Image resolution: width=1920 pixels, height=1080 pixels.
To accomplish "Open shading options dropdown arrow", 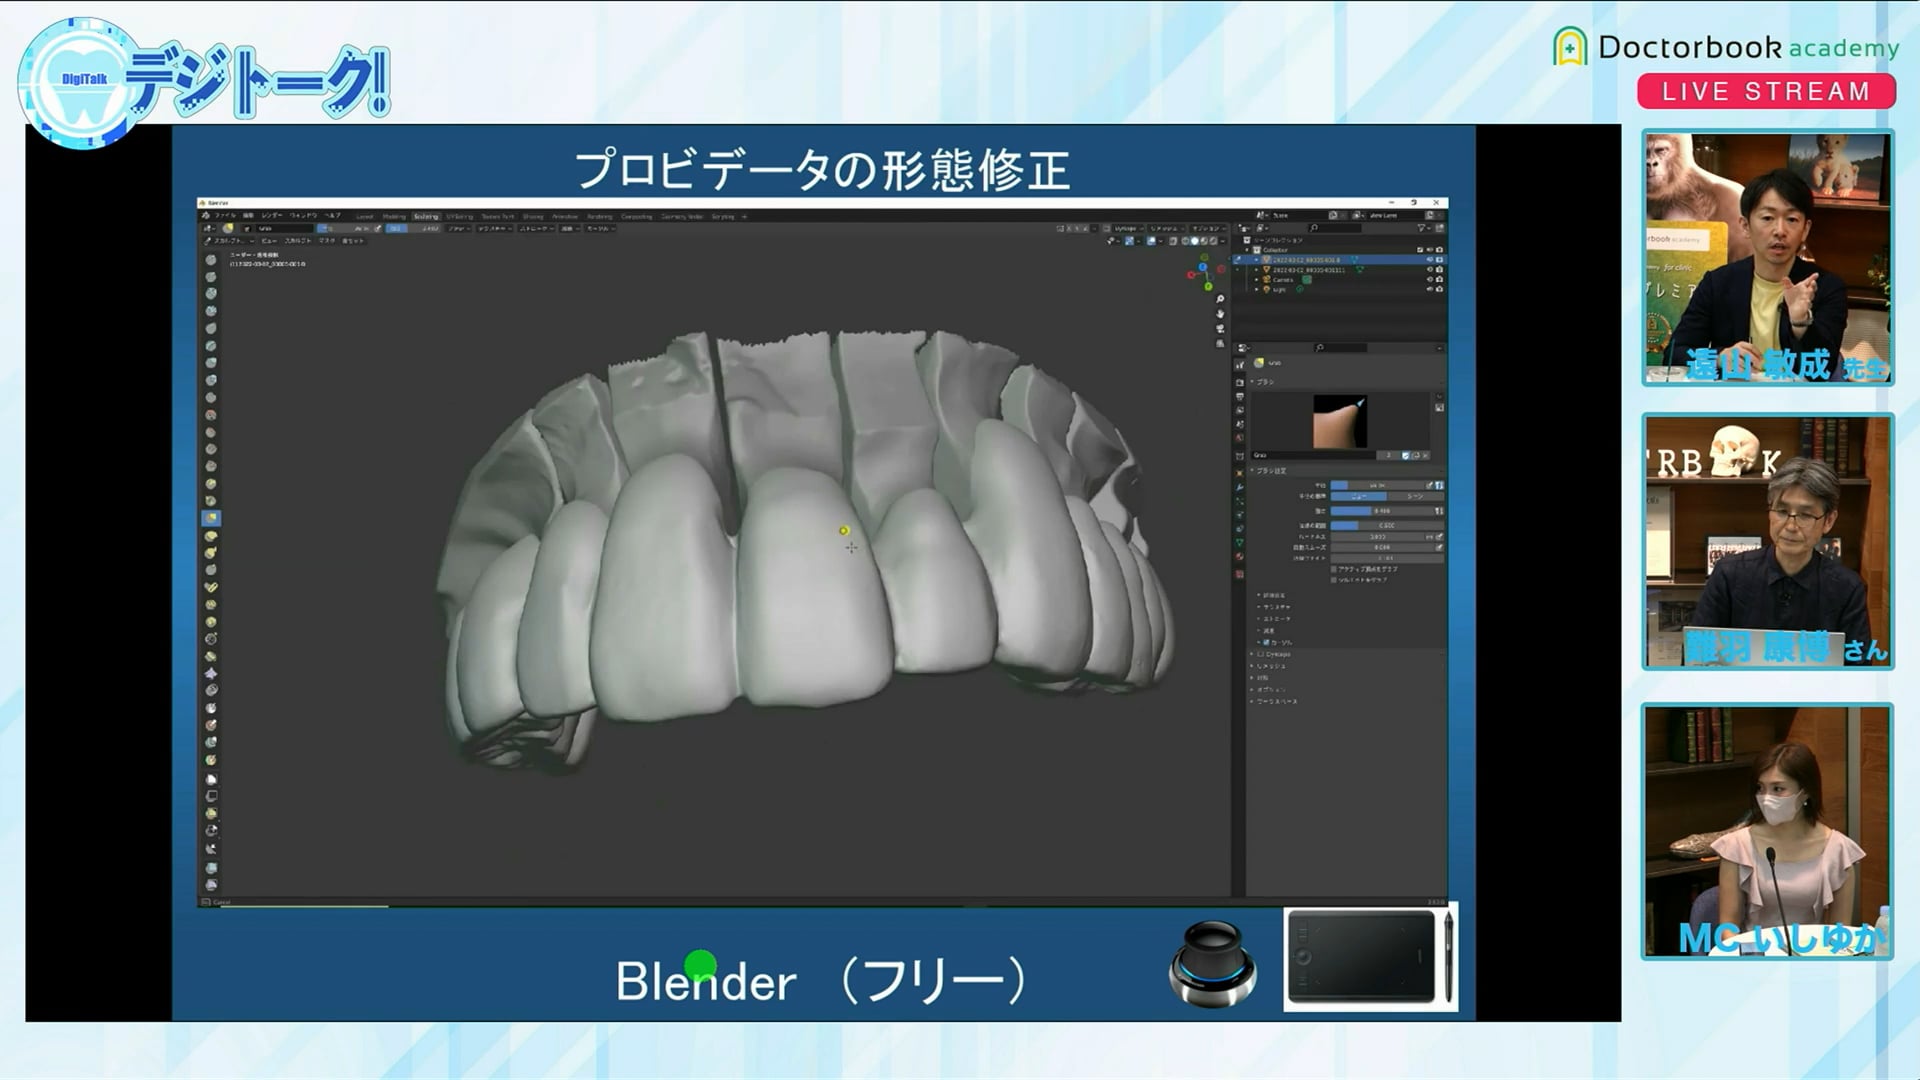I will pos(1223,241).
